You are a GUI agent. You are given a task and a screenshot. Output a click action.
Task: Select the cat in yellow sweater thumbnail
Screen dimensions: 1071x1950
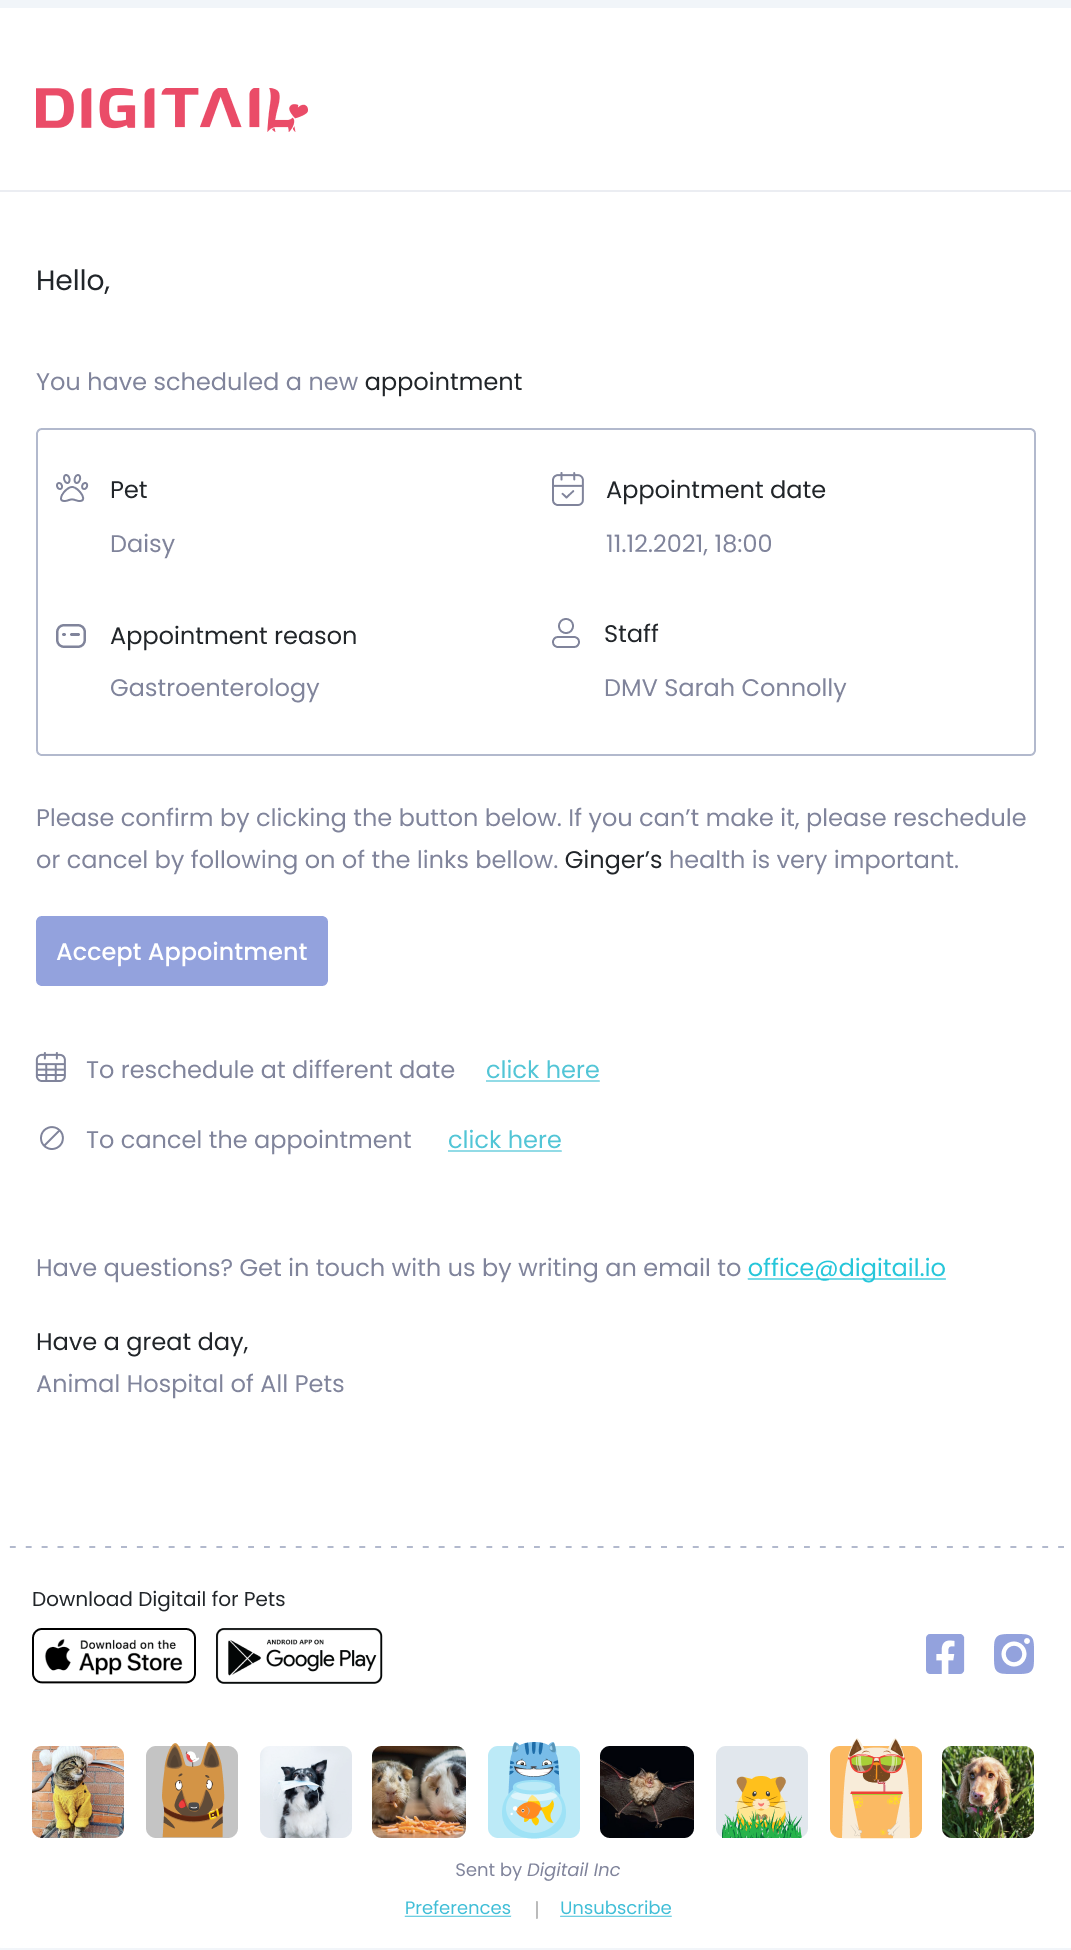[x=78, y=1792]
